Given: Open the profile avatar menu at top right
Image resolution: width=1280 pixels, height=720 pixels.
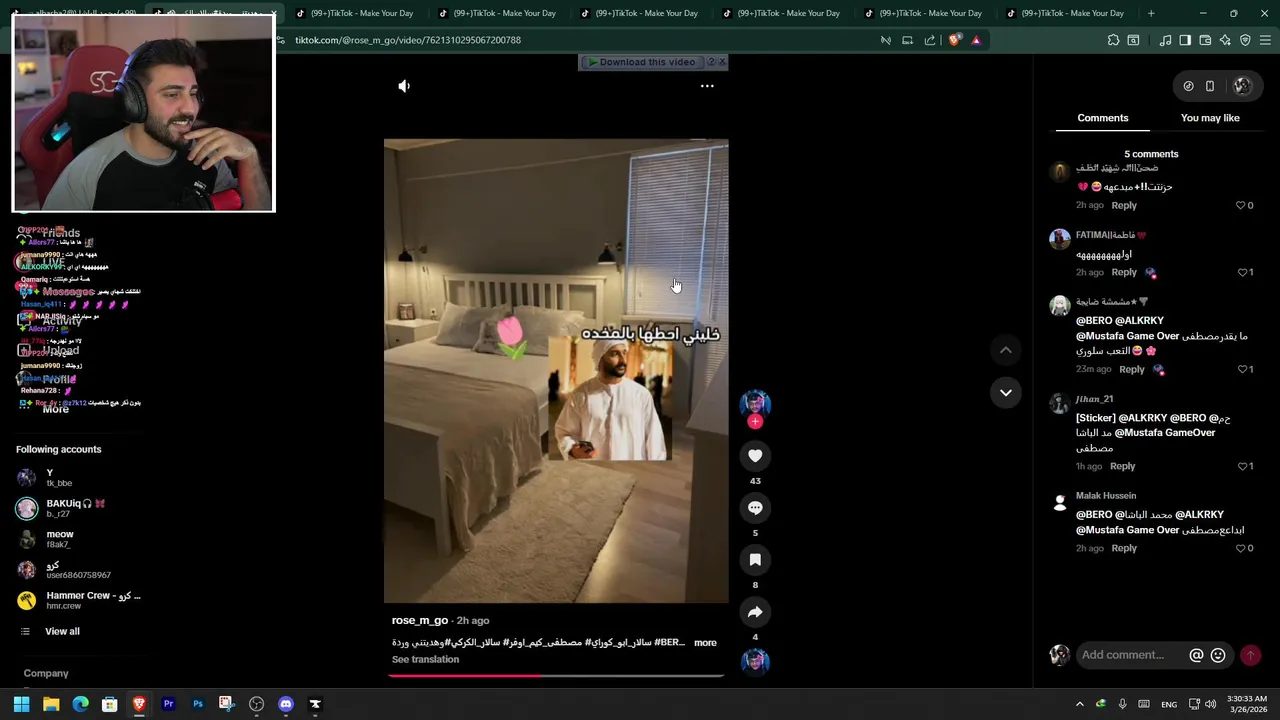Looking at the screenshot, I should coord(1242,86).
